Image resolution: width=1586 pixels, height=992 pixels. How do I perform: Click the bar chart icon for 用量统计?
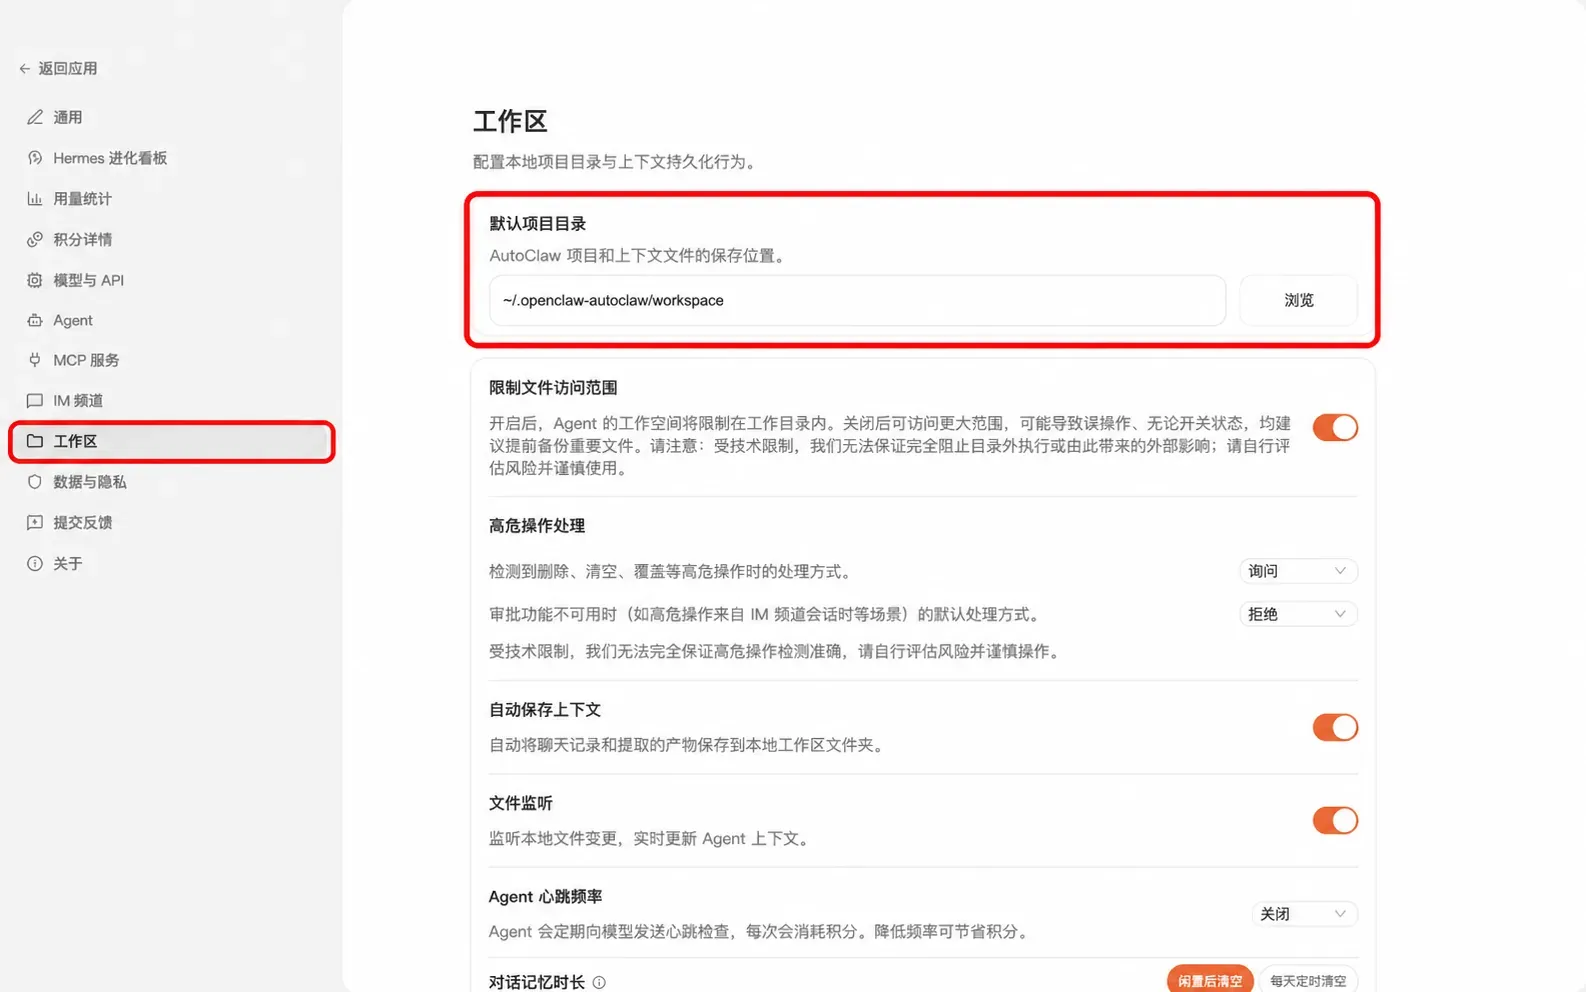(x=35, y=199)
